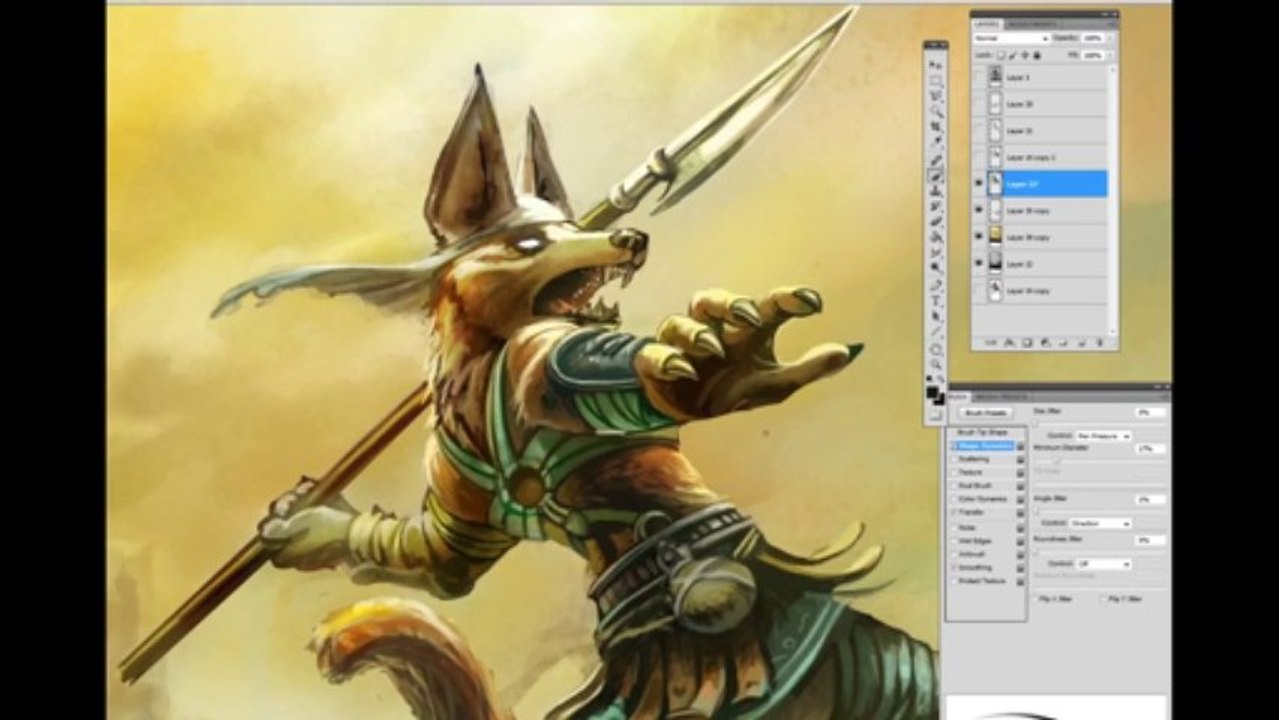This screenshot has width=1279, height=720.
Task: Enable Wet Edges checkbox
Action: 953,541
